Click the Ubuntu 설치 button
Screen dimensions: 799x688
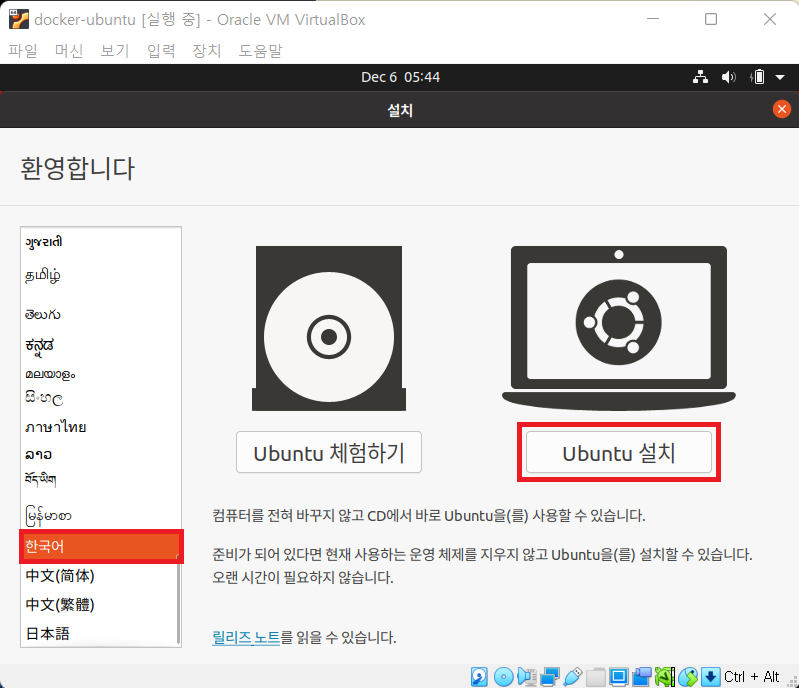click(619, 453)
